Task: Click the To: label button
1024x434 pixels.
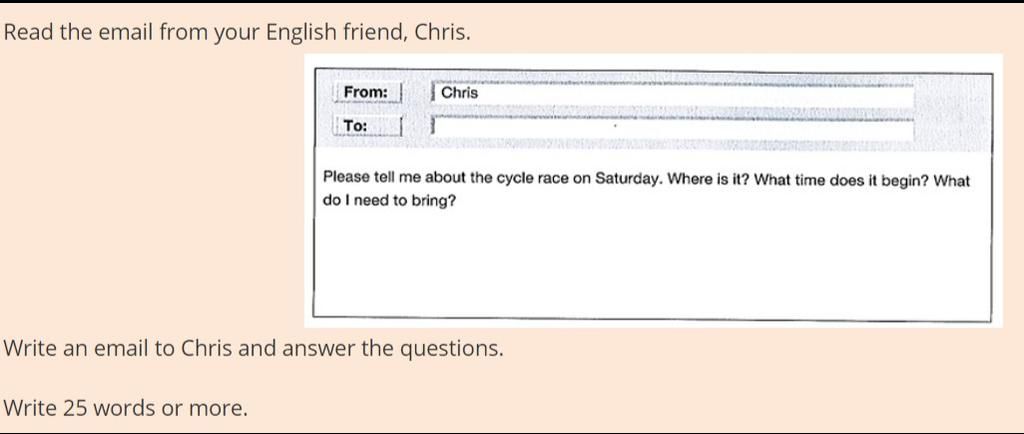Action: [x=366, y=126]
